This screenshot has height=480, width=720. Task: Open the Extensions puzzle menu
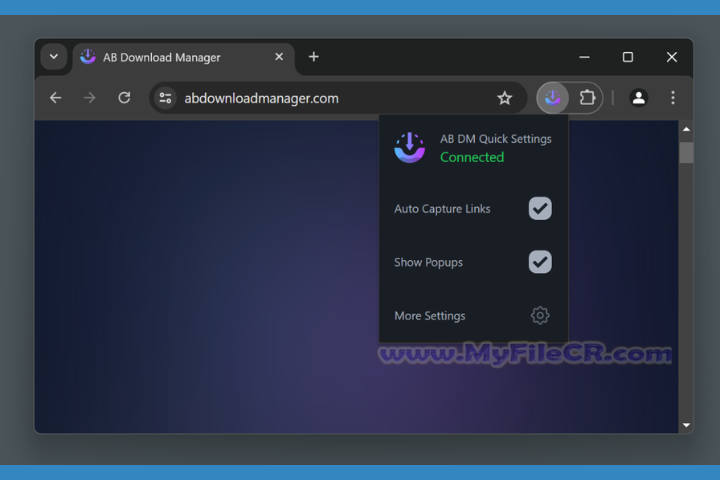click(587, 97)
